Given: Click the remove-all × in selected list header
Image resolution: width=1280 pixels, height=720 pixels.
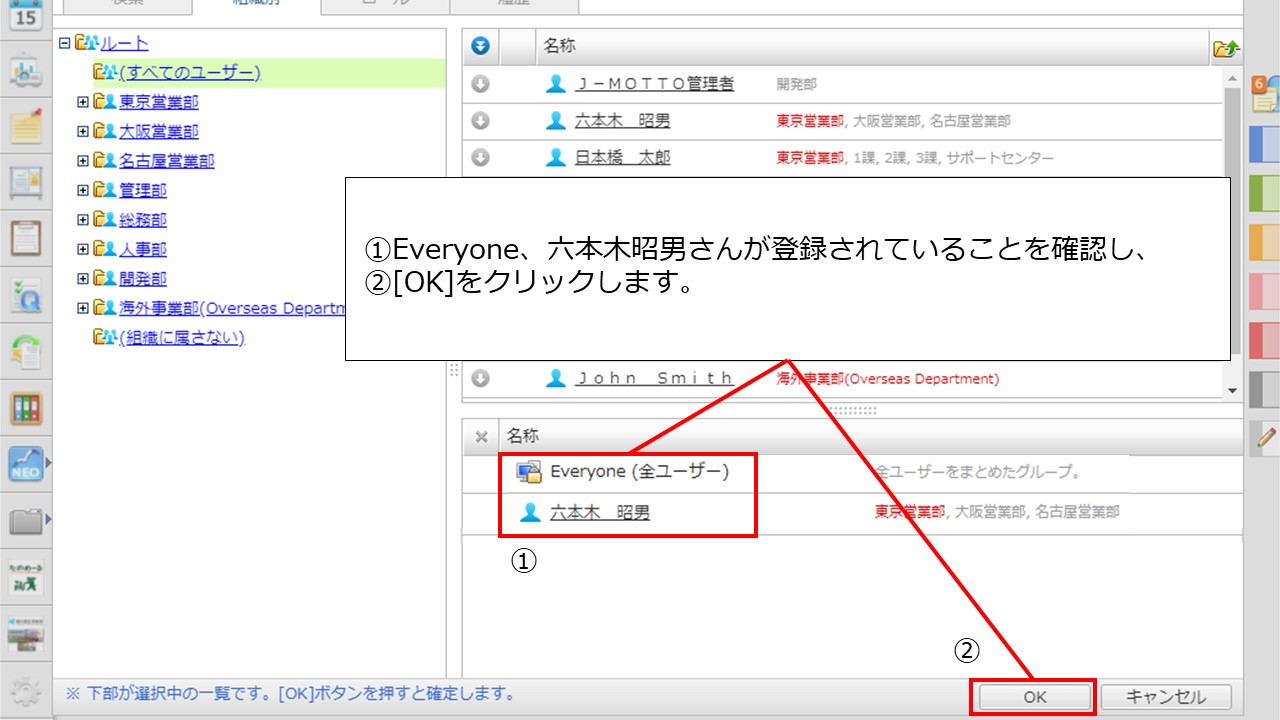Looking at the screenshot, I should [x=481, y=436].
